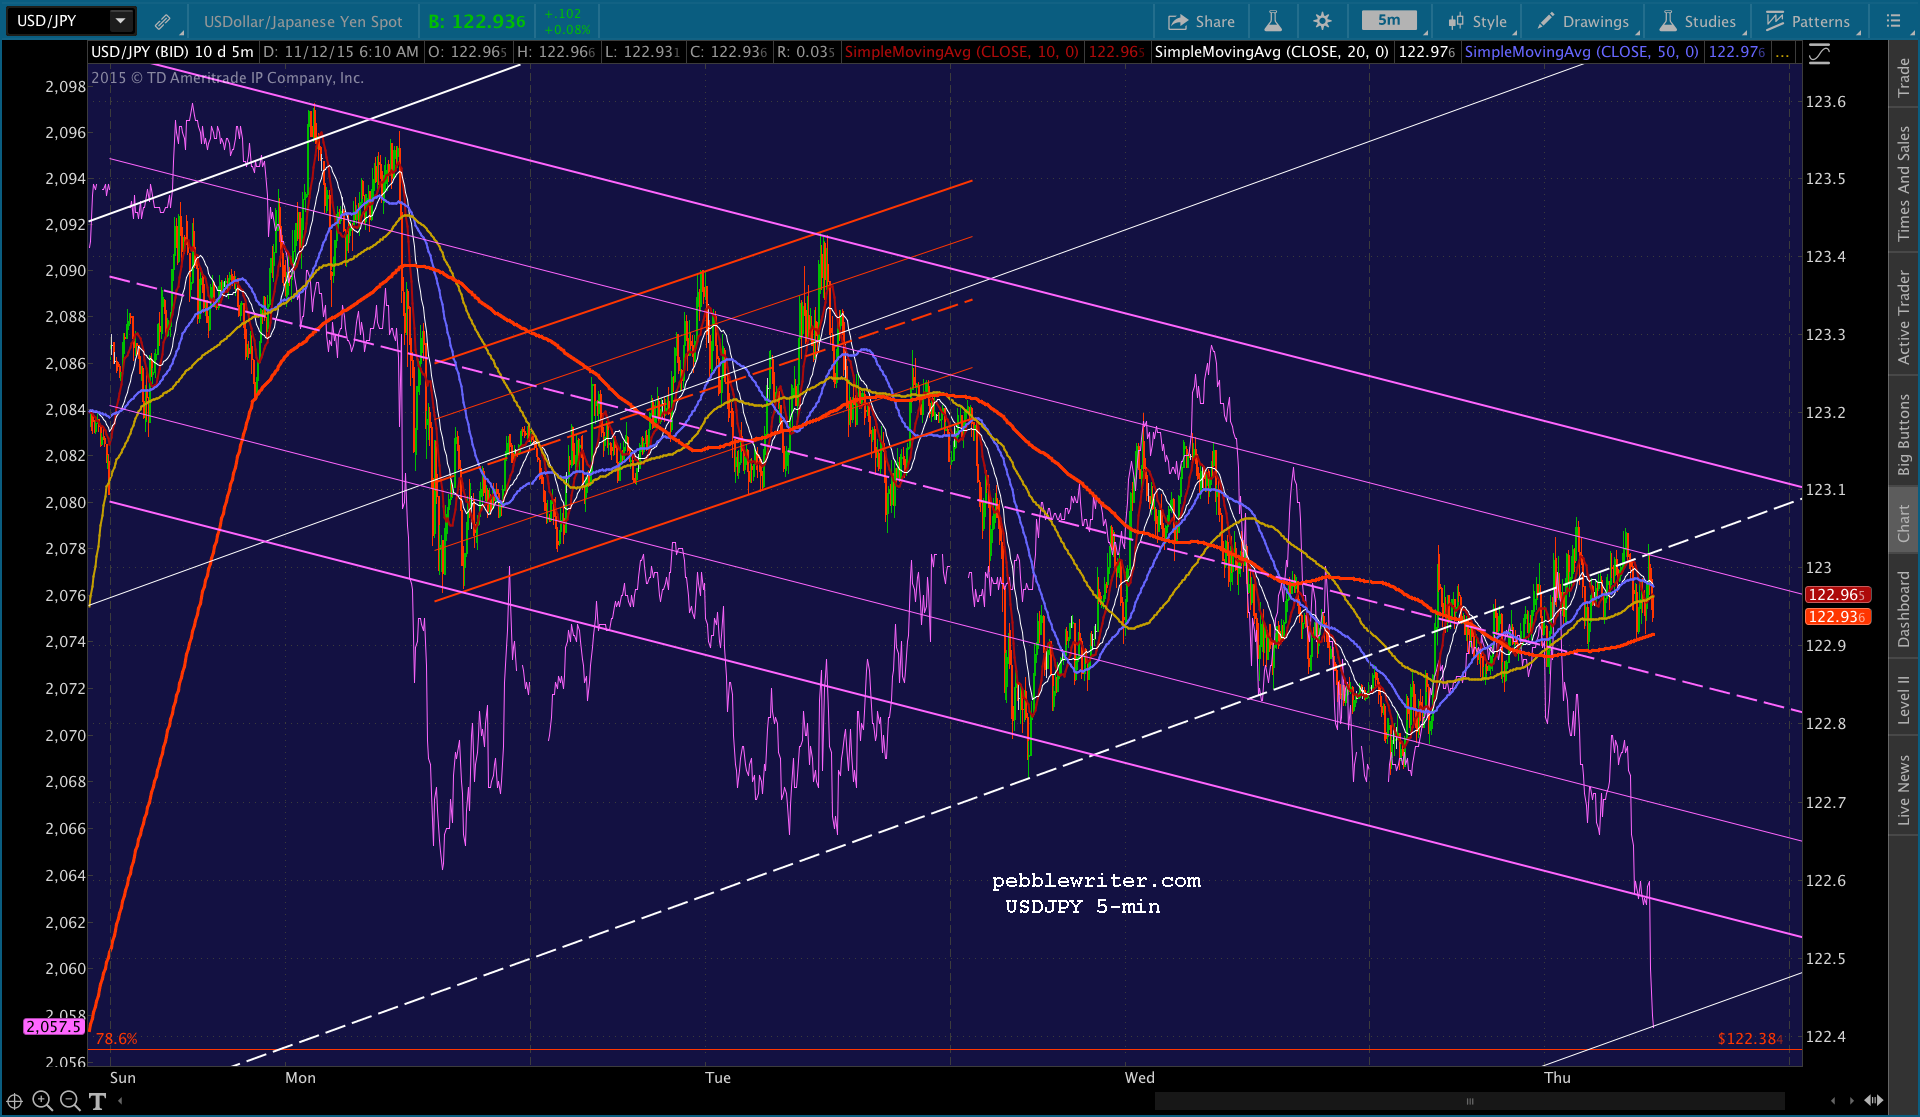Click the SimpleMovingAvg 50 study label
The image size is (1920, 1117).
(x=1580, y=52)
